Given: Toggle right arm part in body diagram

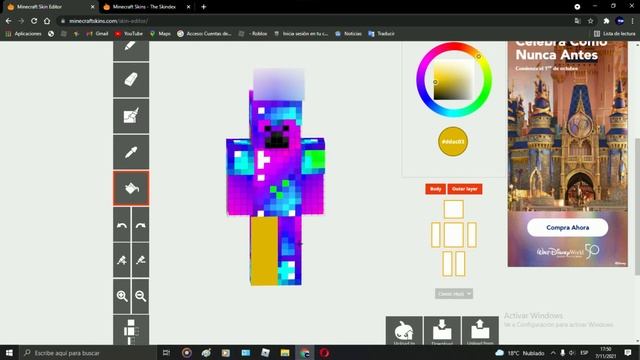Looking at the screenshot, I should [x=472, y=235].
